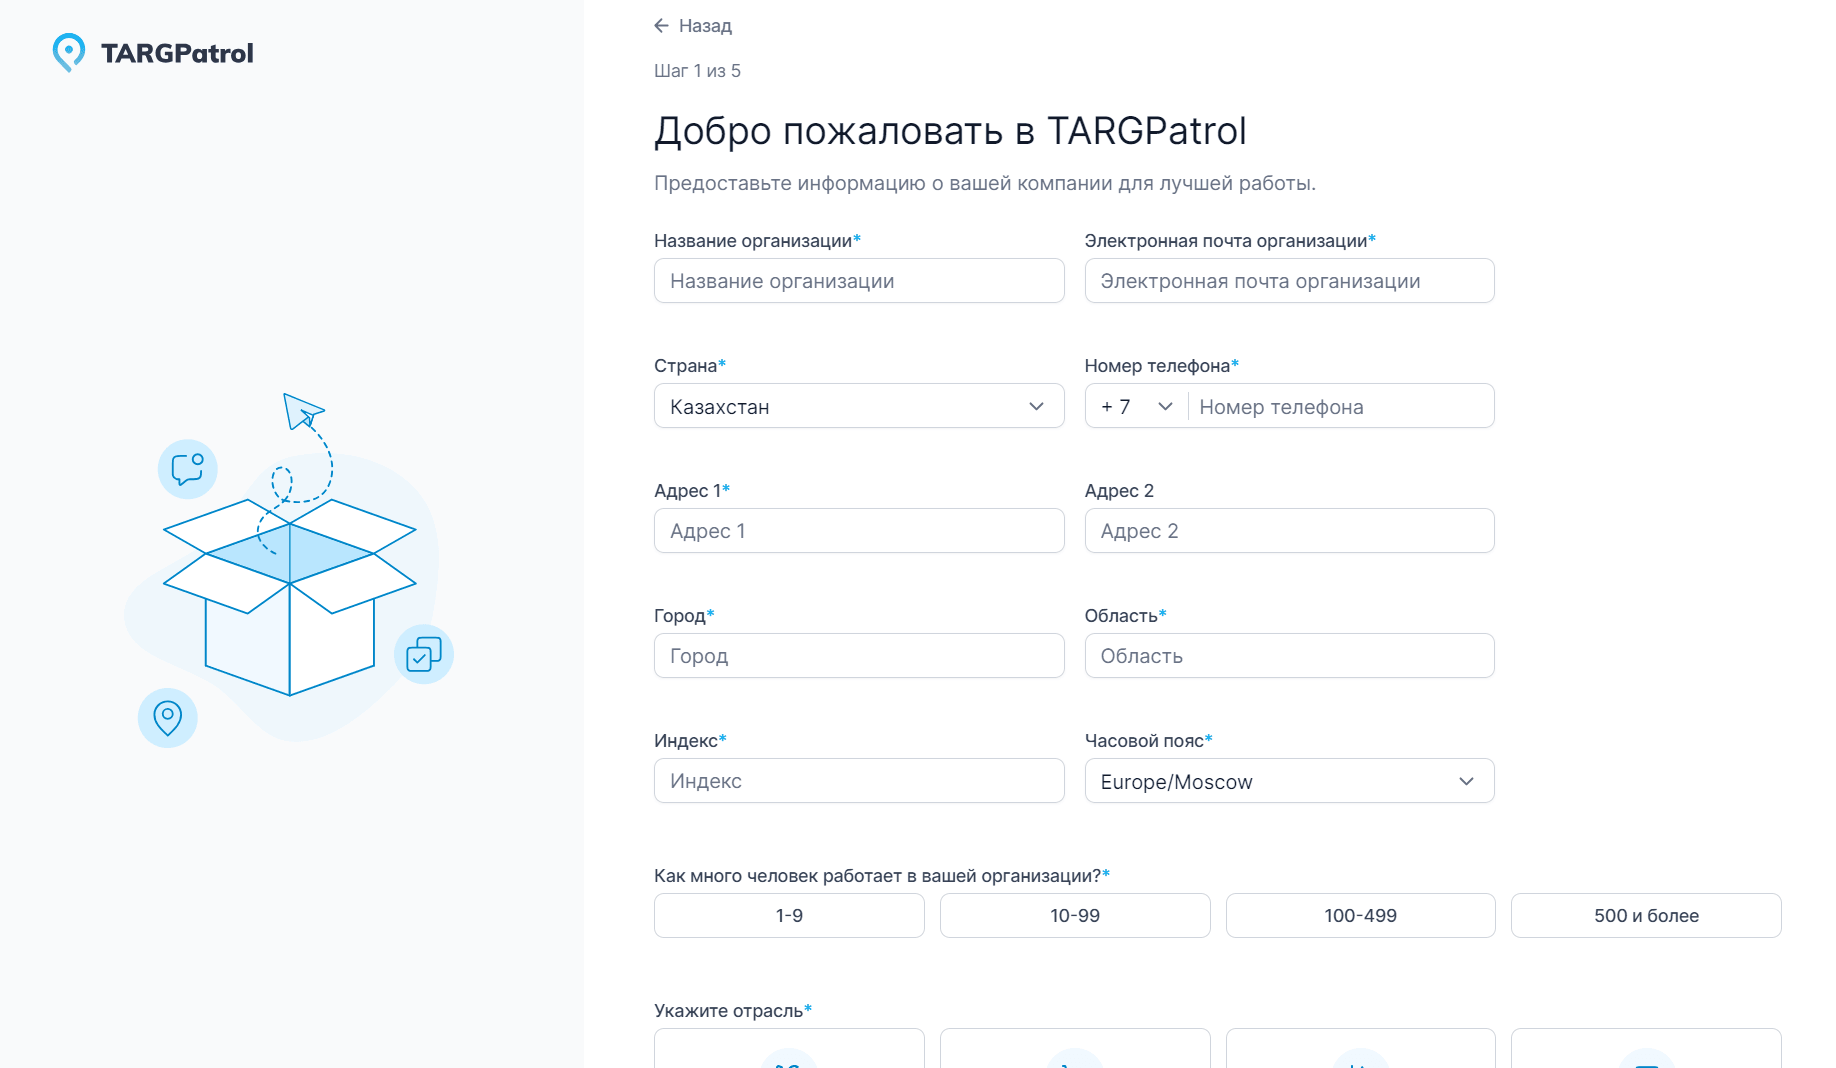1836x1068 pixels.
Task: Click the Назад link
Action: pyautogui.click(x=703, y=25)
